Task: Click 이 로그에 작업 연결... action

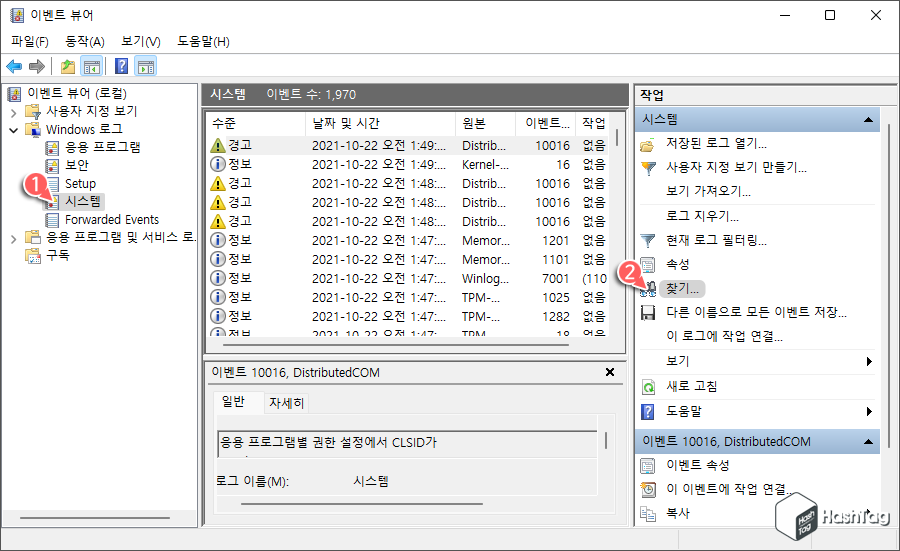Action: point(724,337)
